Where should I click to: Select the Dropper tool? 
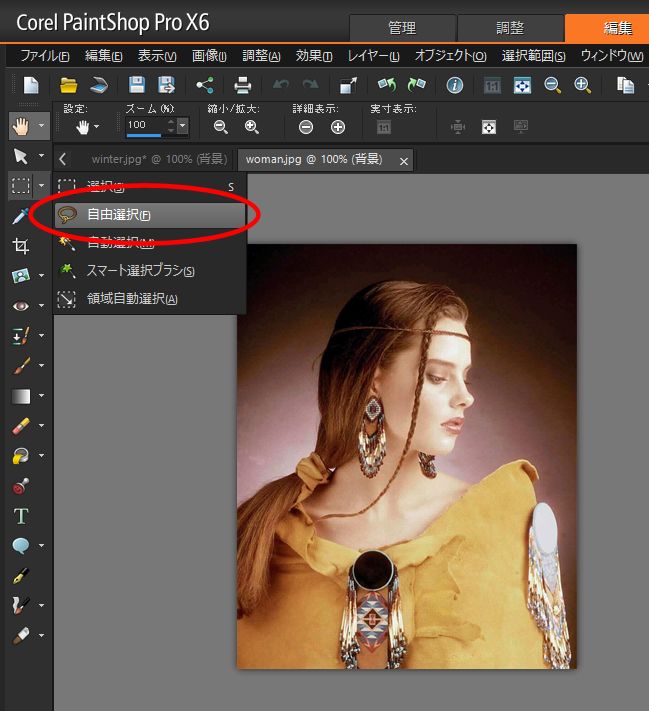click(x=21, y=216)
